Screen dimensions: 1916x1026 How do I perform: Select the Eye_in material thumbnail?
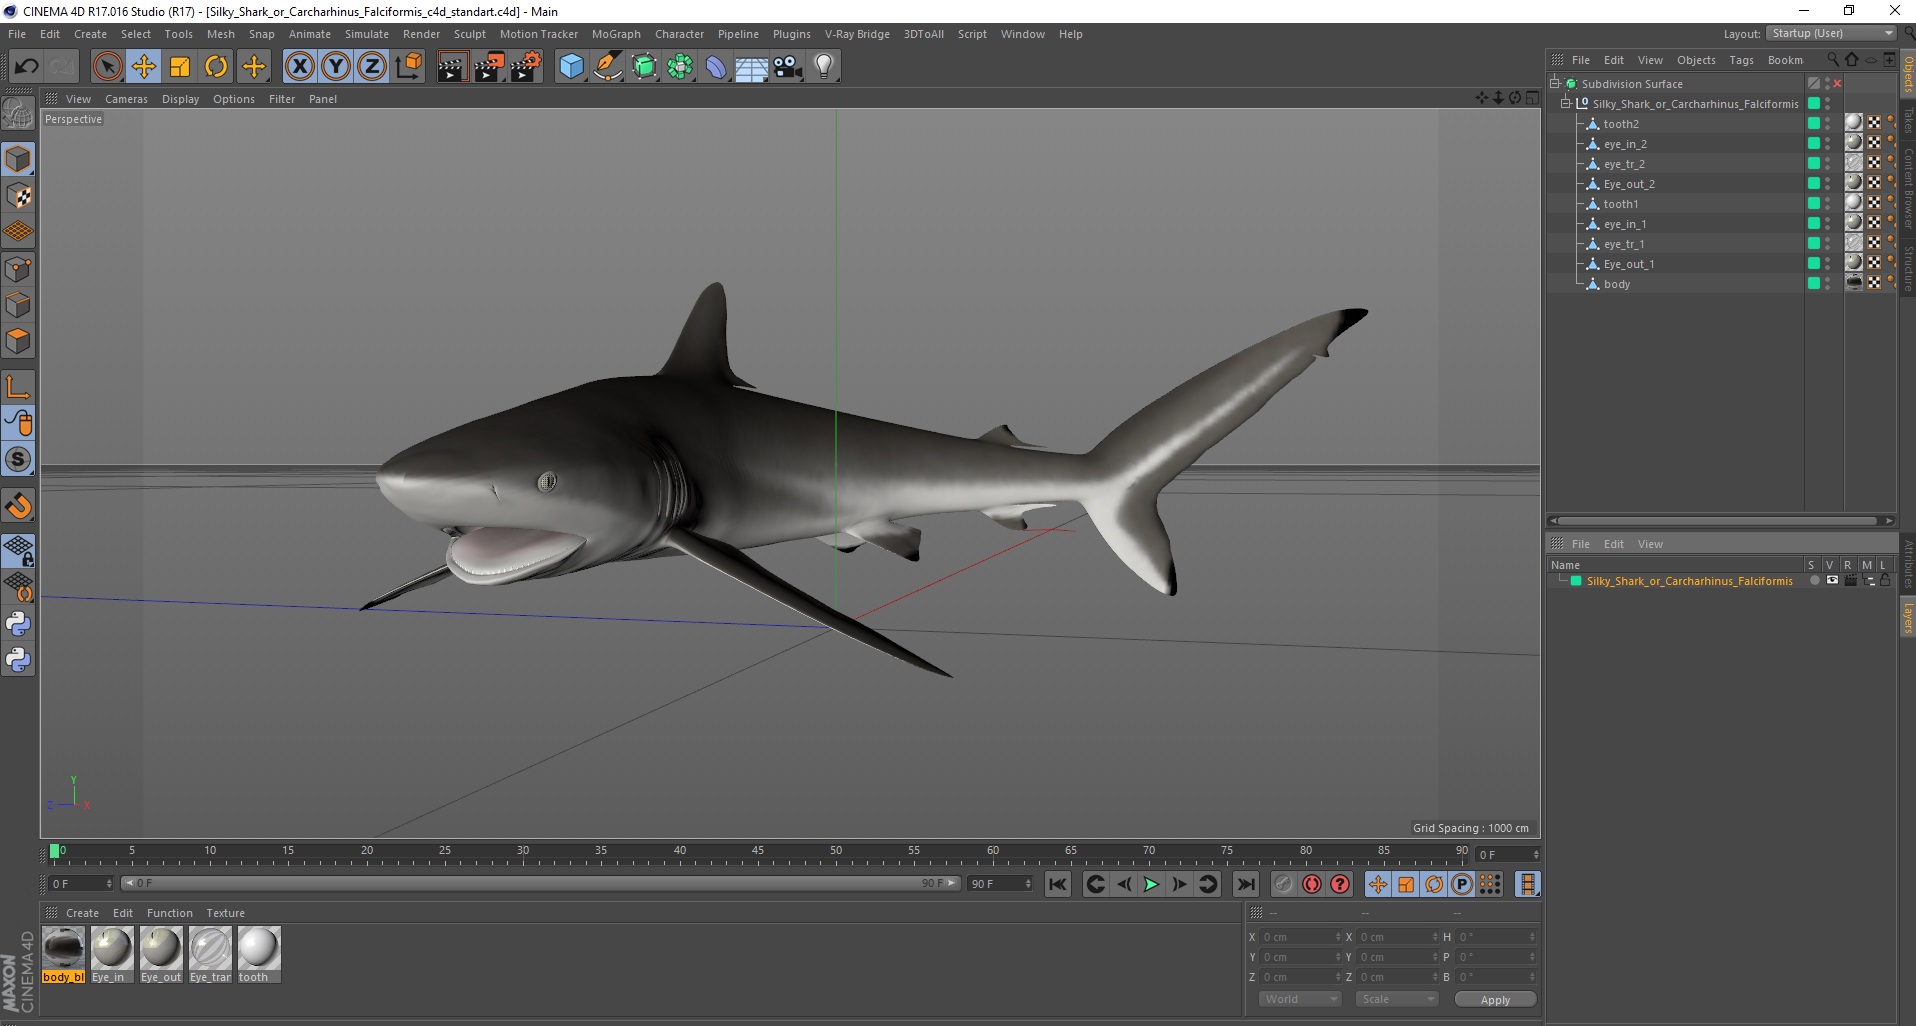(112, 948)
